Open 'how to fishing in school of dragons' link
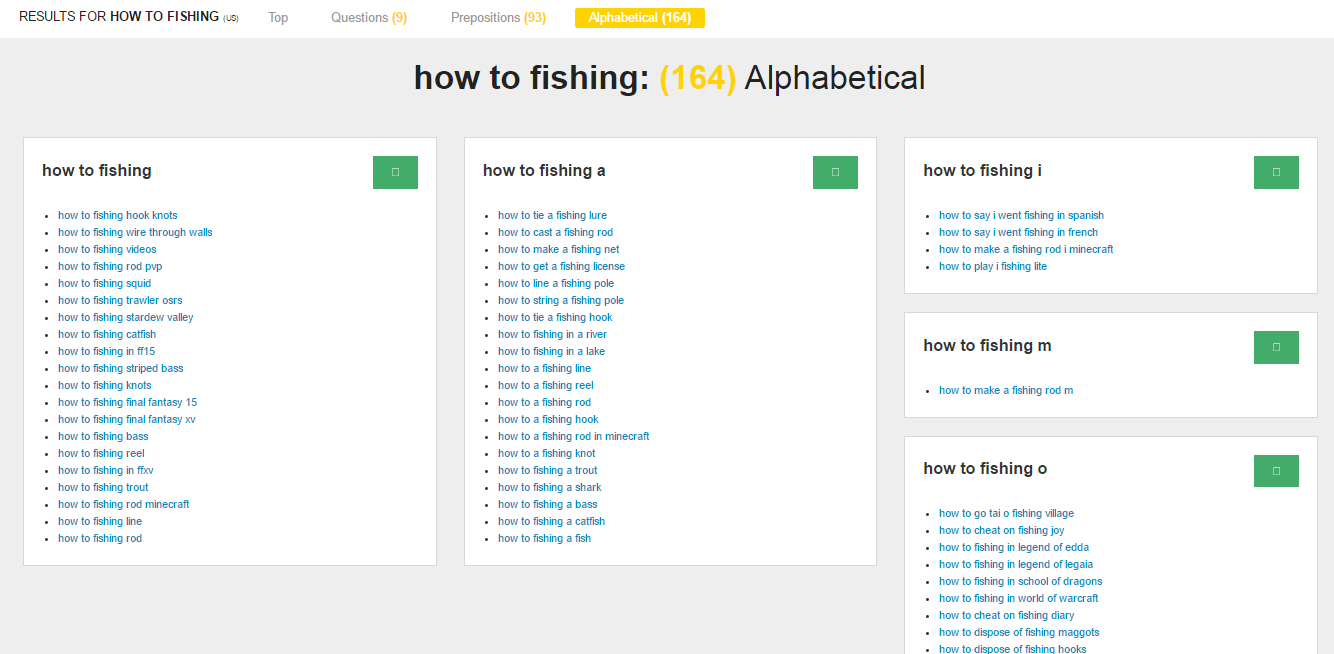This screenshot has height=654, width=1334. (1021, 581)
